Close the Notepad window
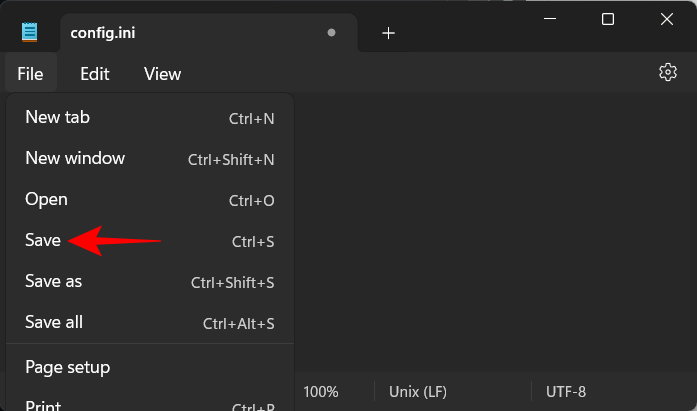 [x=664, y=19]
